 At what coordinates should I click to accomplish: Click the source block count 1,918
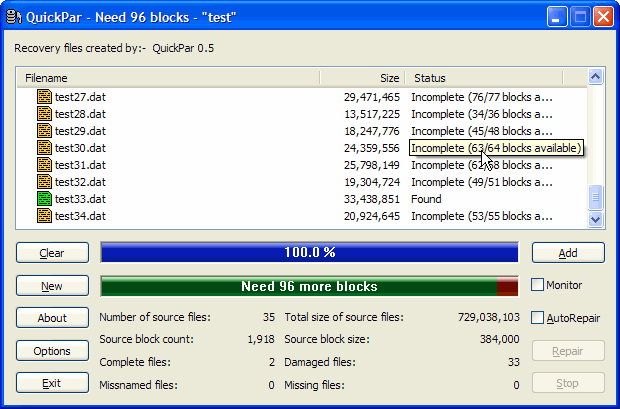pyautogui.click(x=261, y=339)
